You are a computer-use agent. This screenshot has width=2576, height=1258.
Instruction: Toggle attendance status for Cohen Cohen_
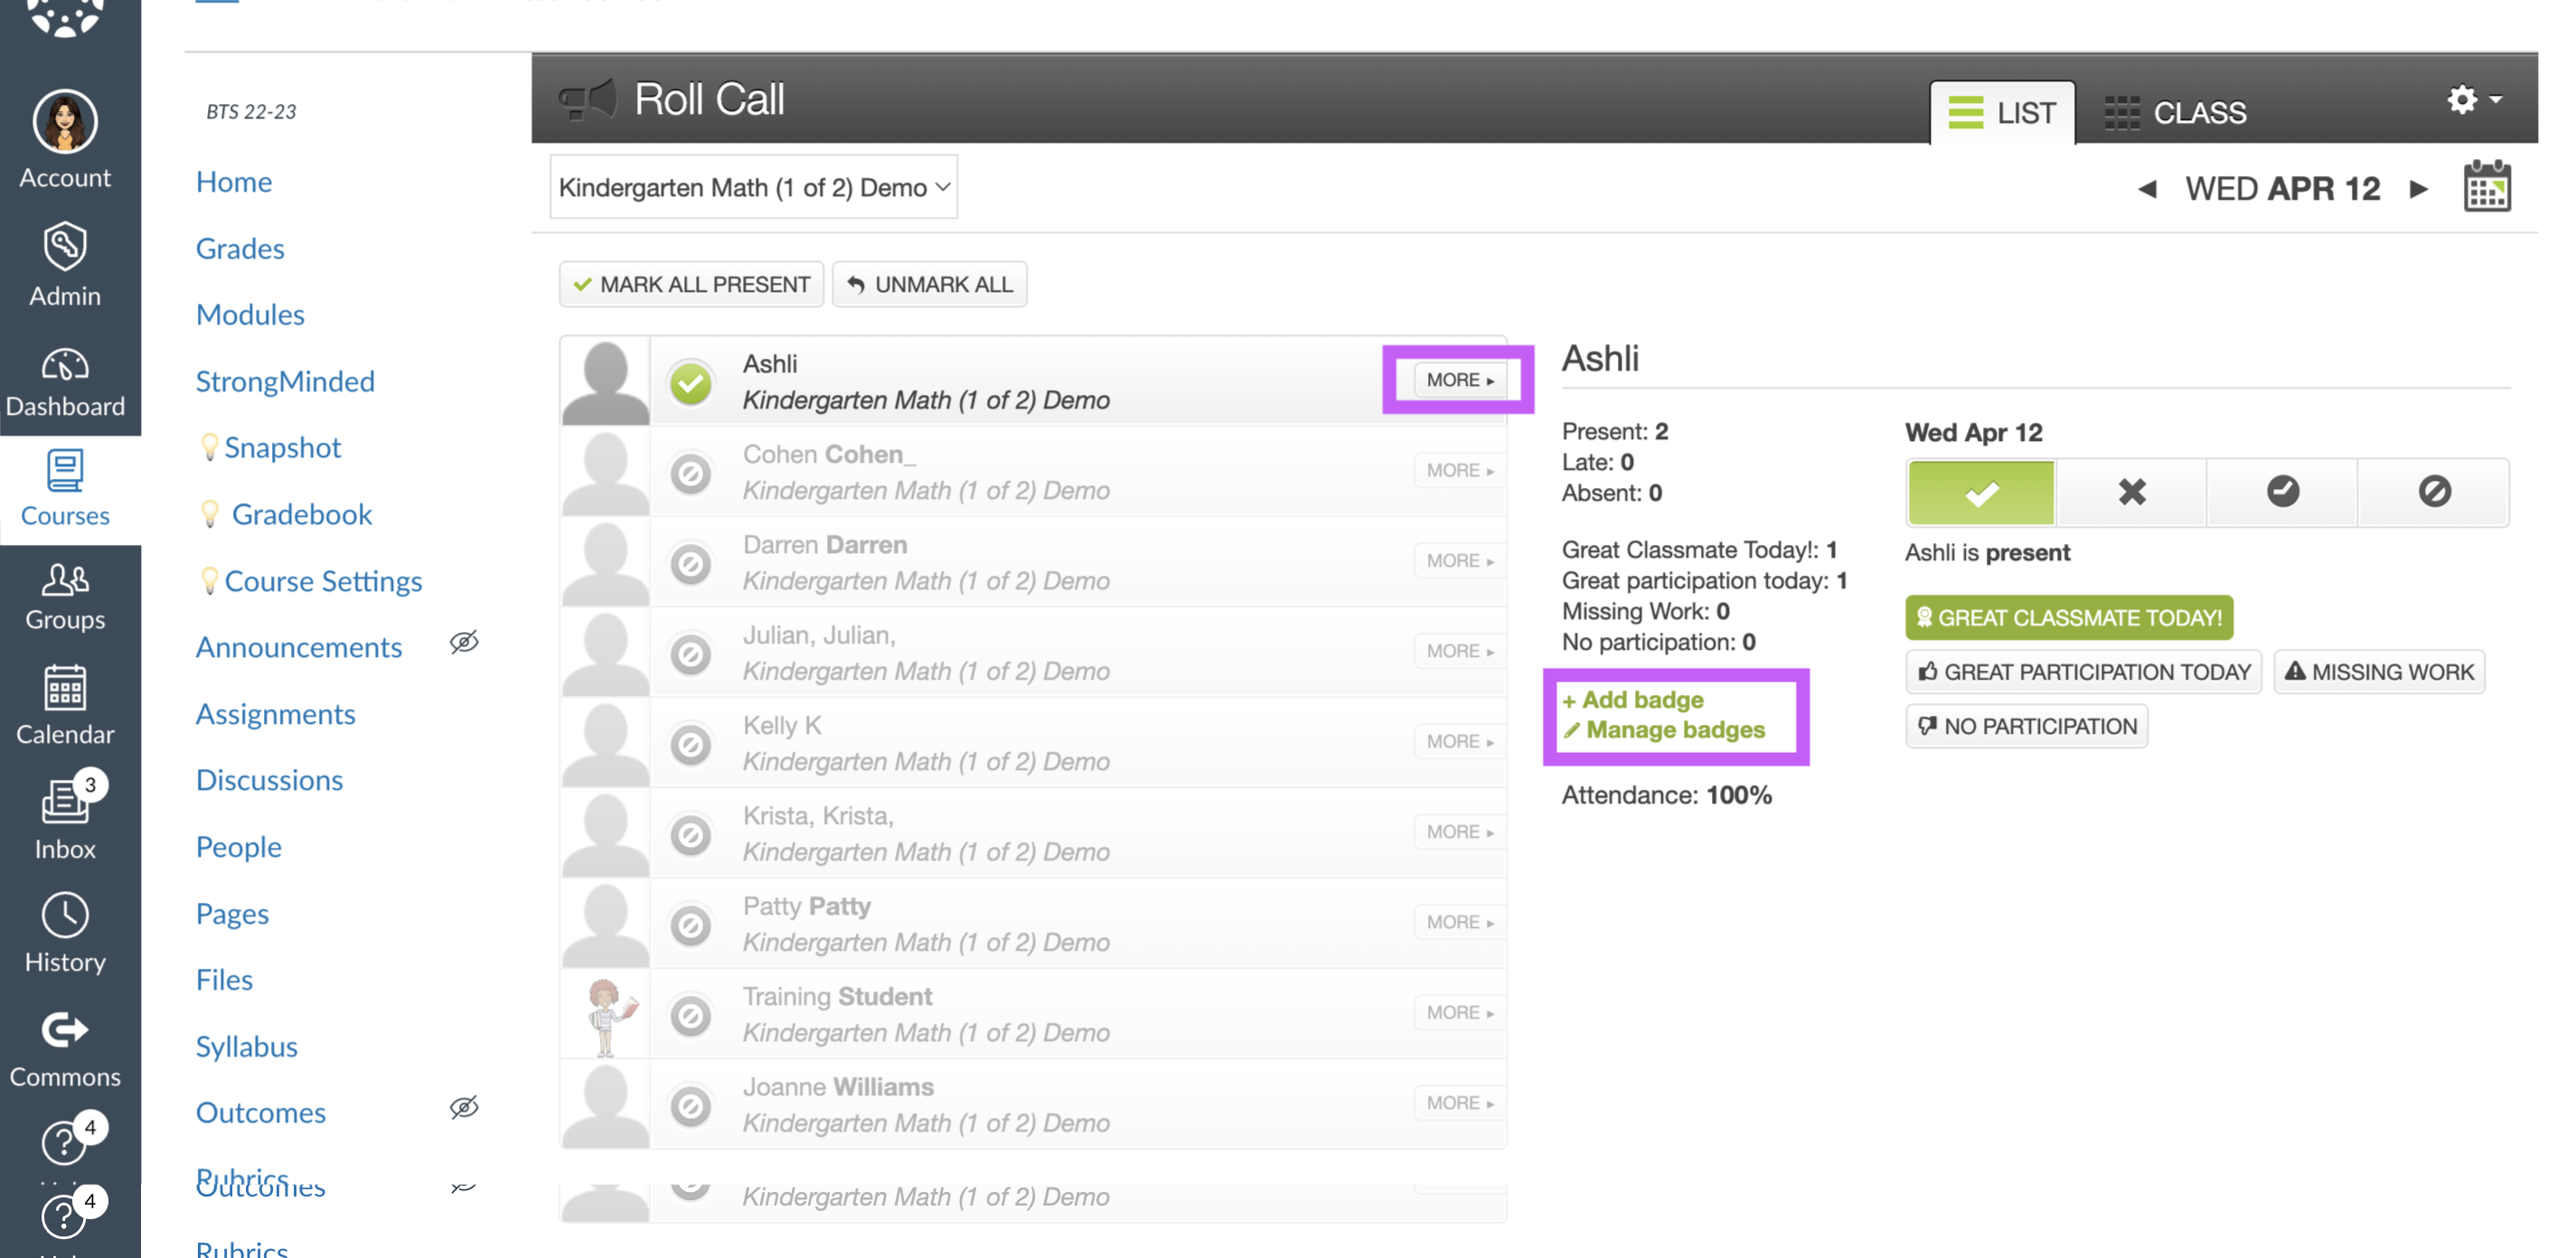pyautogui.click(x=691, y=473)
